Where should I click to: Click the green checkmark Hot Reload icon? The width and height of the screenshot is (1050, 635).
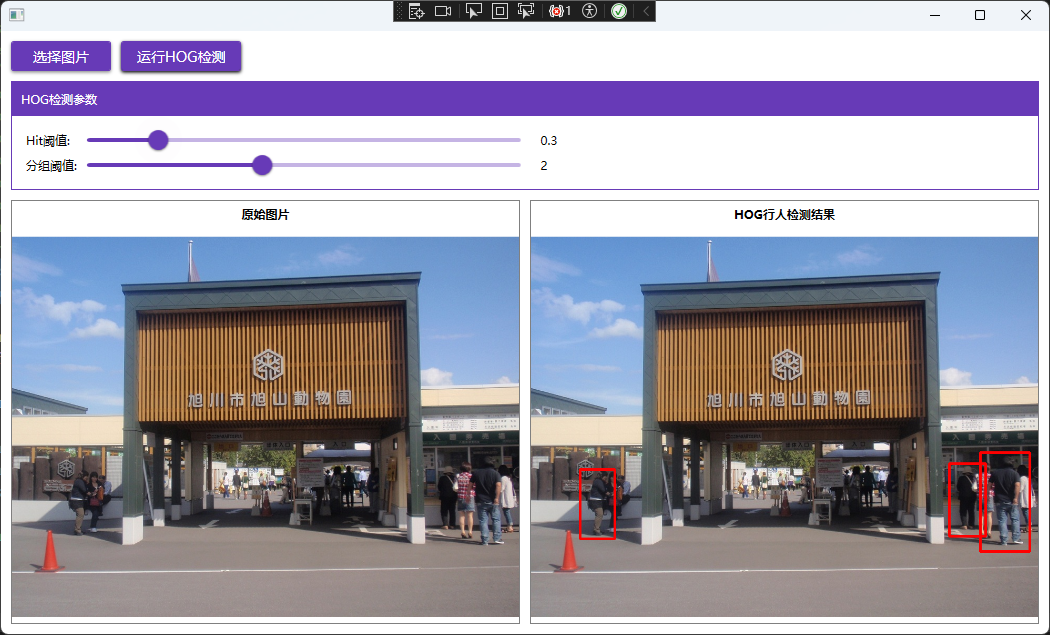[619, 11]
